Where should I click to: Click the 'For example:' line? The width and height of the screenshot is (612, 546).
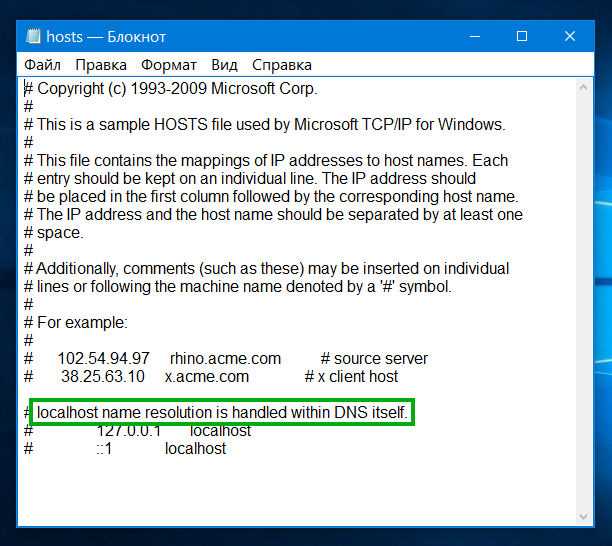76,322
